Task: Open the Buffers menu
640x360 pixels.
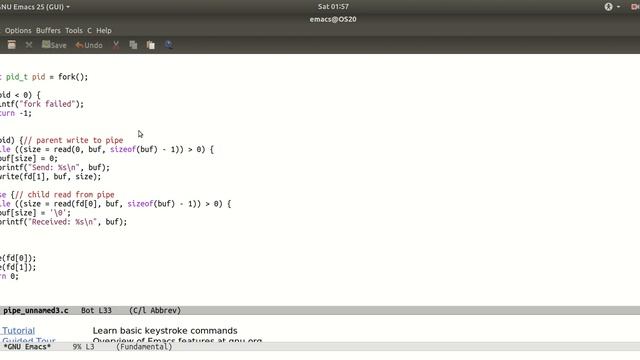Action: pyautogui.click(x=48, y=30)
